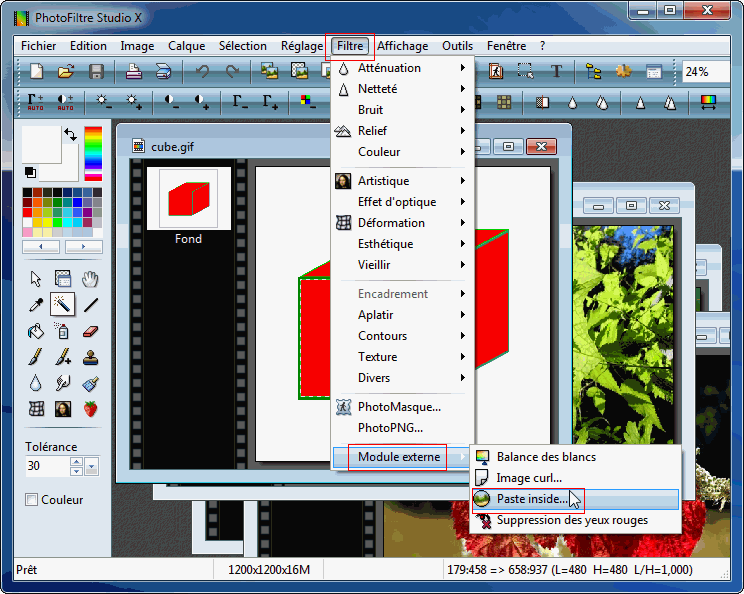This screenshot has width=744, height=594.
Task: Click the Auto contrast icon
Action: [x=65, y=102]
